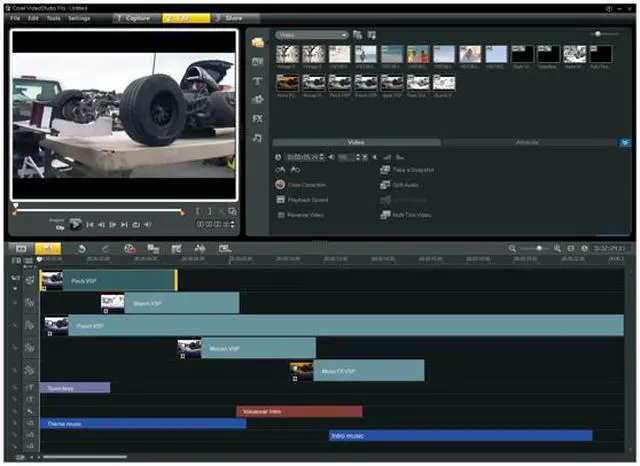Switch to Timeline view
The image size is (640, 466).
[x=48, y=248]
